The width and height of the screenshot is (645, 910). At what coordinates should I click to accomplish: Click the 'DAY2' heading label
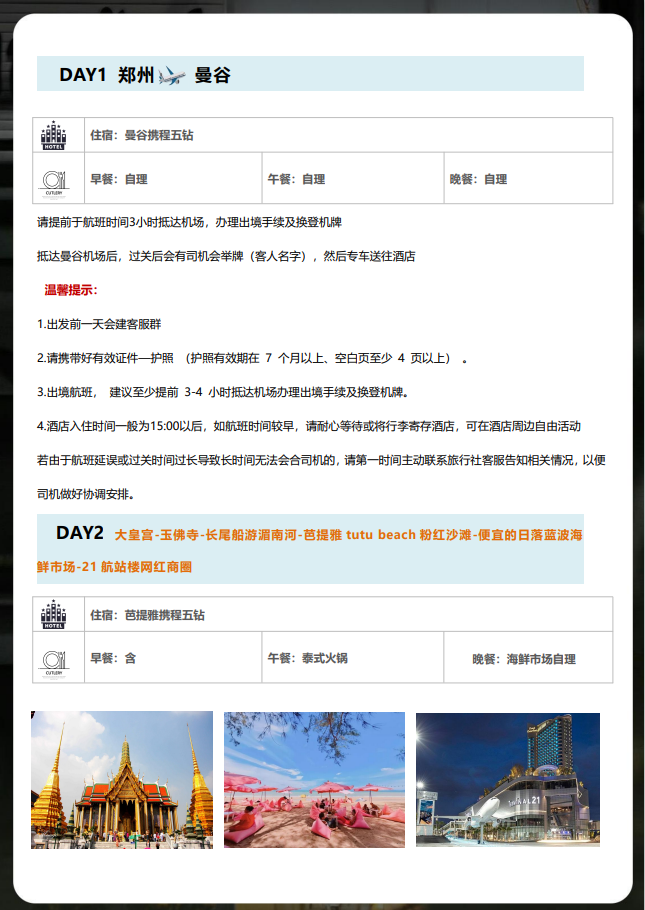[x=80, y=532]
